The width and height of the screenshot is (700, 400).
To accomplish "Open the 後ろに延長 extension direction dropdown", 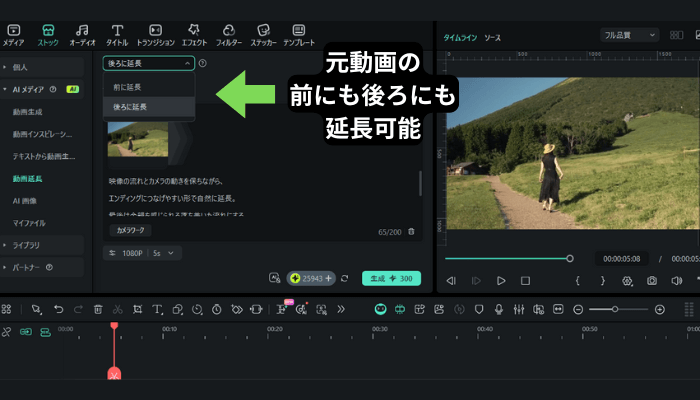I will point(148,63).
